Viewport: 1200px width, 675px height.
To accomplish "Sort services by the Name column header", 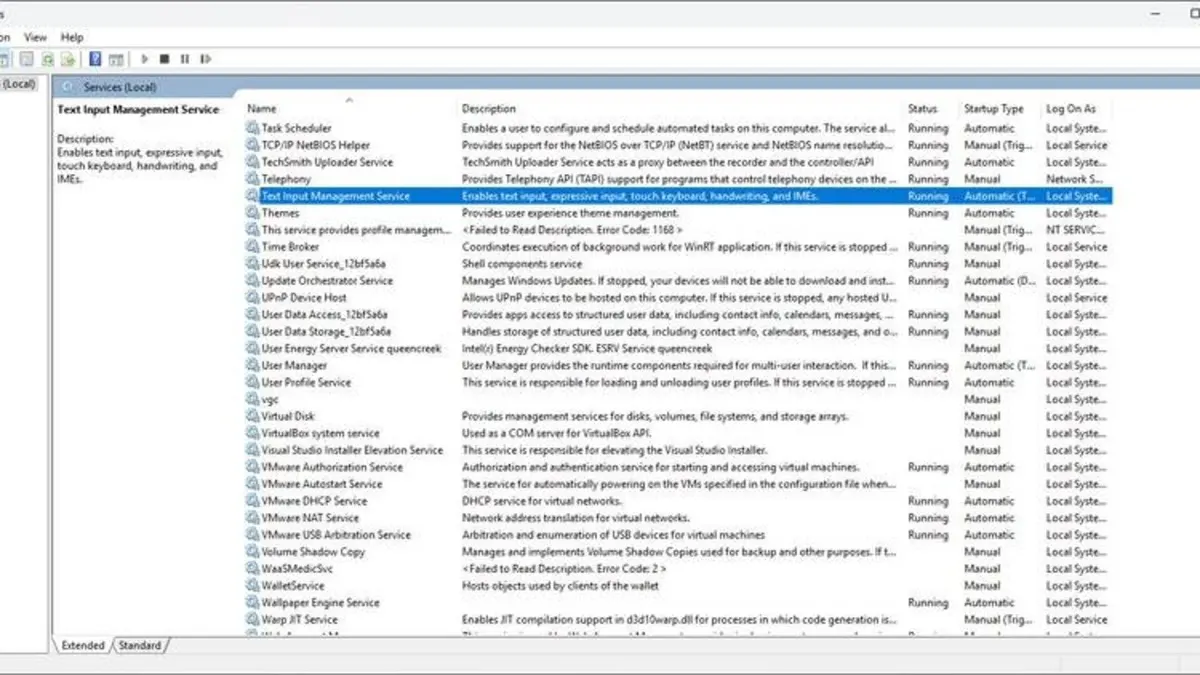I will tap(262, 109).
